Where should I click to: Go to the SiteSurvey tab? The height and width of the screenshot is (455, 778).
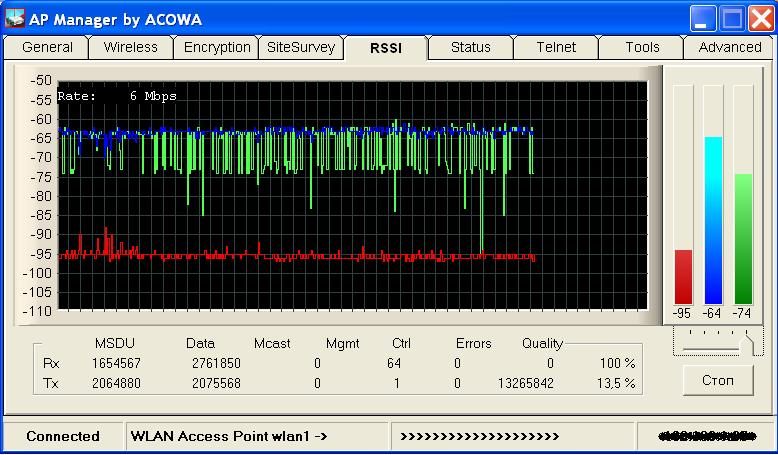point(301,48)
